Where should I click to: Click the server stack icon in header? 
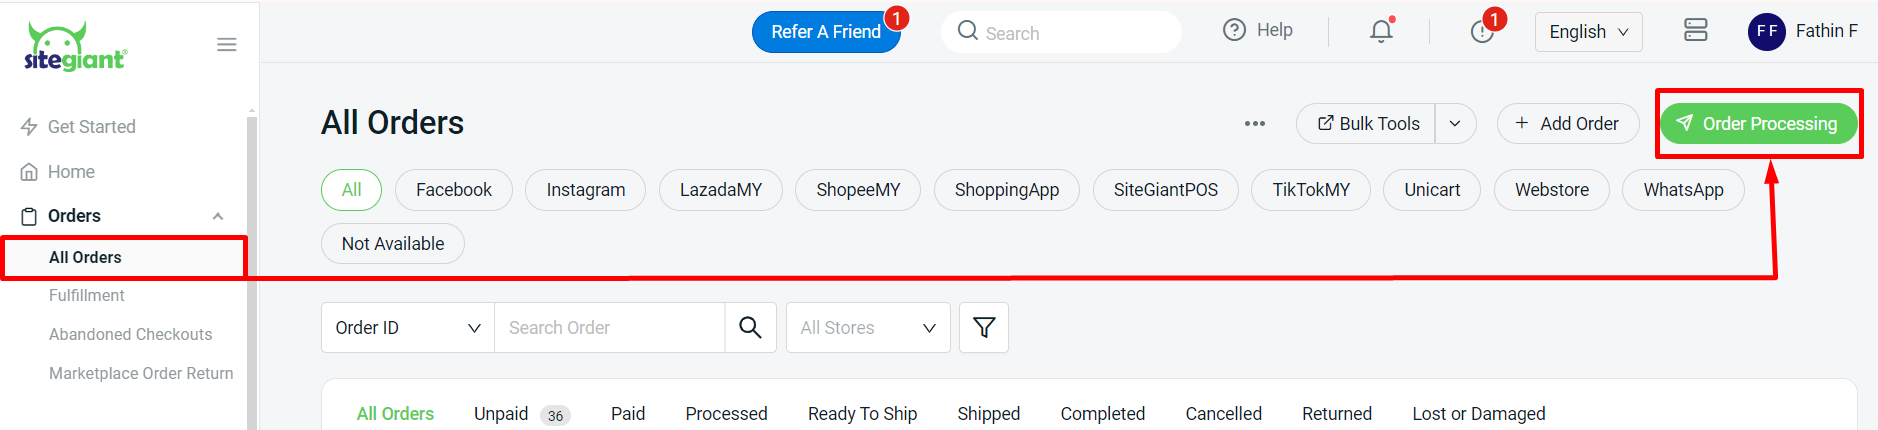click(1695, 30)
